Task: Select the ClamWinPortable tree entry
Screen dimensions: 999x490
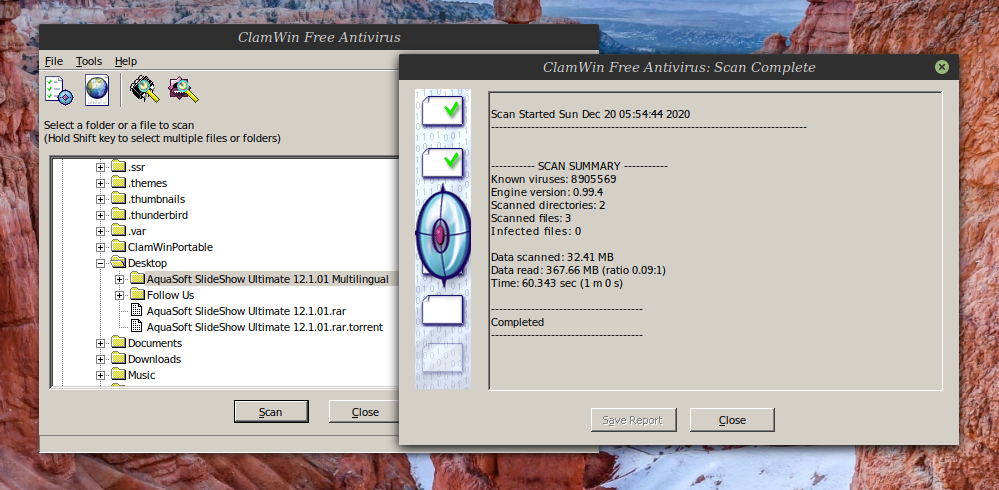Action: [x=170, y=247]
